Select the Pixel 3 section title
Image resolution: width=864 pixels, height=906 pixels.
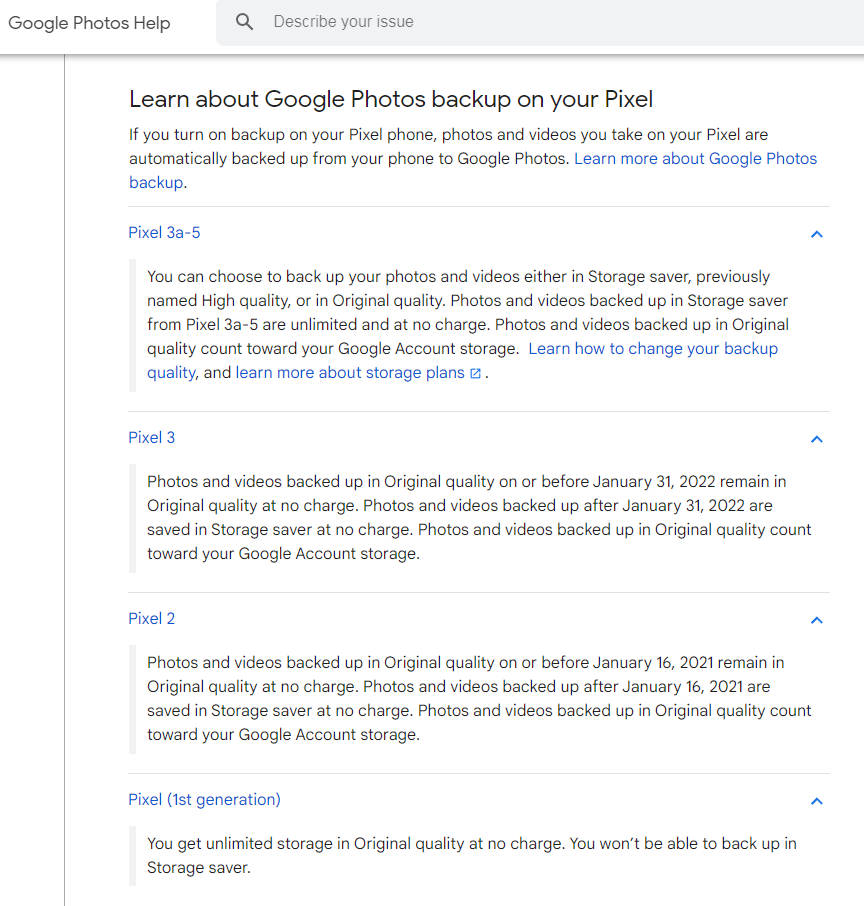coord(152,438)
